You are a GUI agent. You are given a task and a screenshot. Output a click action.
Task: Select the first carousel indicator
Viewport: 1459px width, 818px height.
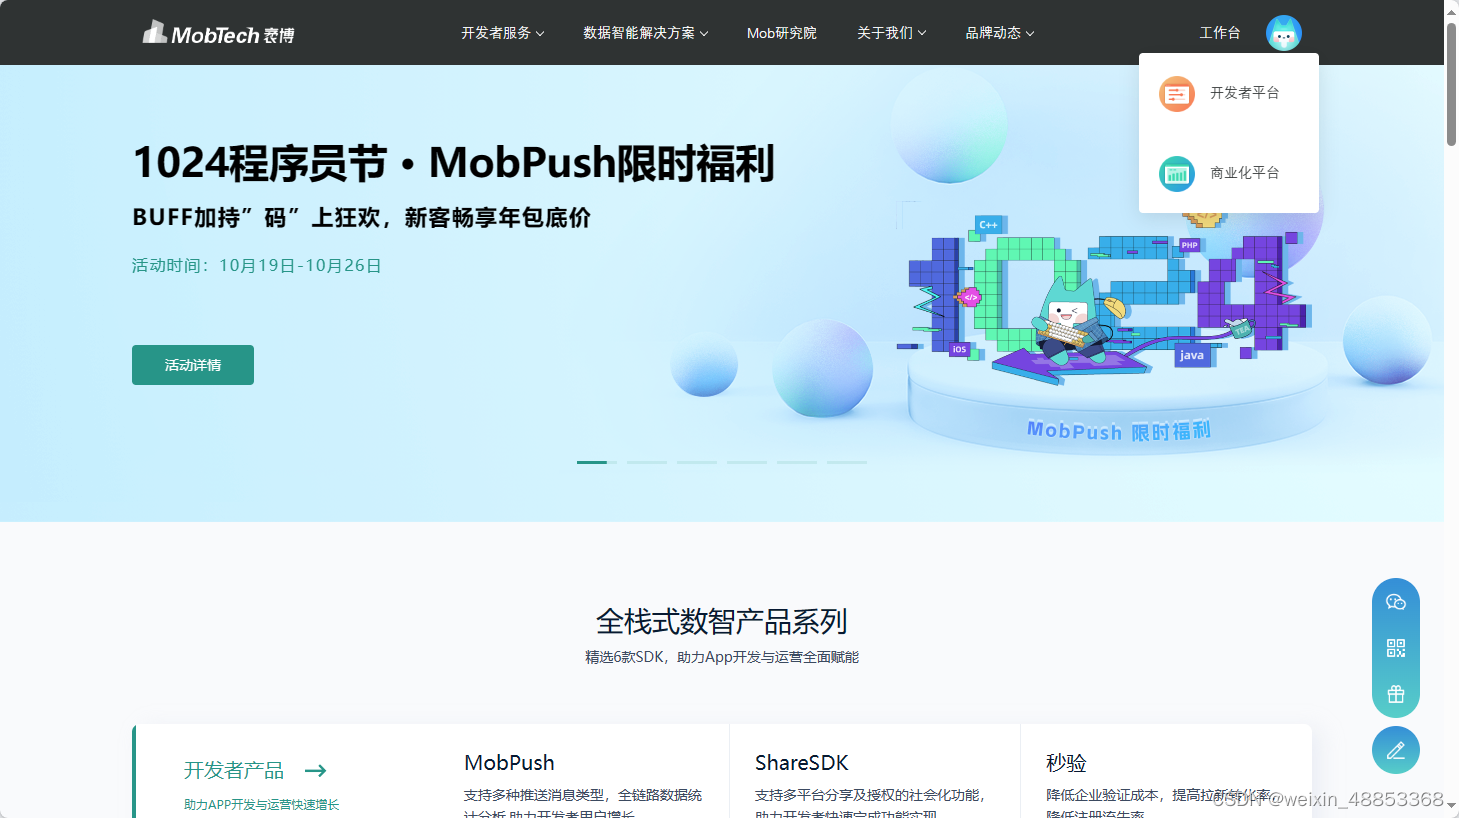click(x=597, y=462)
